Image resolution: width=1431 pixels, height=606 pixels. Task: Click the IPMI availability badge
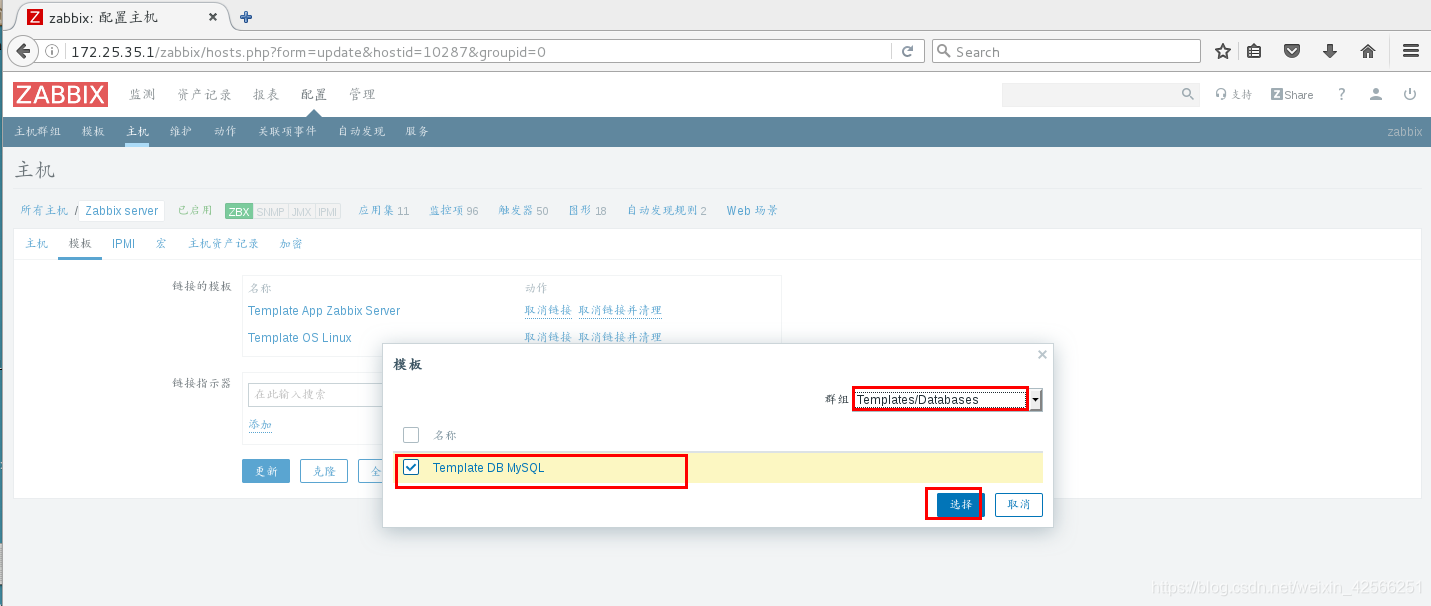pos(328,211)
